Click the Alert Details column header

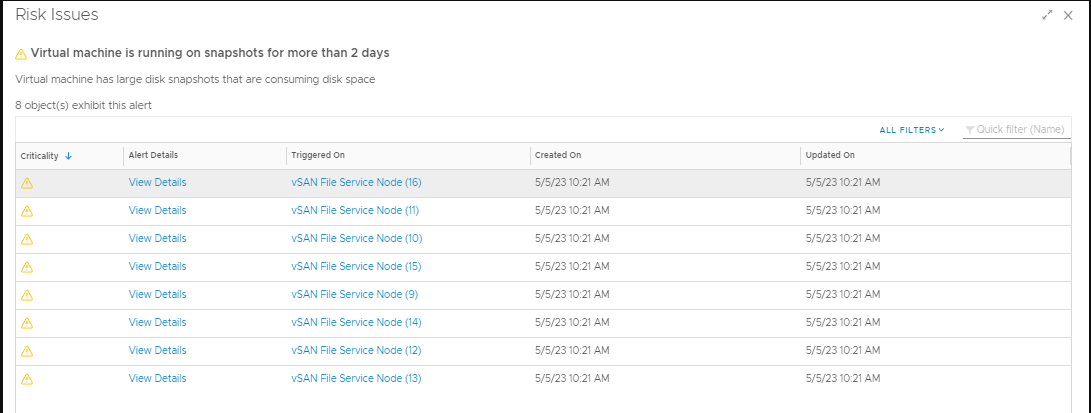pyautogui.click(x=153, y=156)
